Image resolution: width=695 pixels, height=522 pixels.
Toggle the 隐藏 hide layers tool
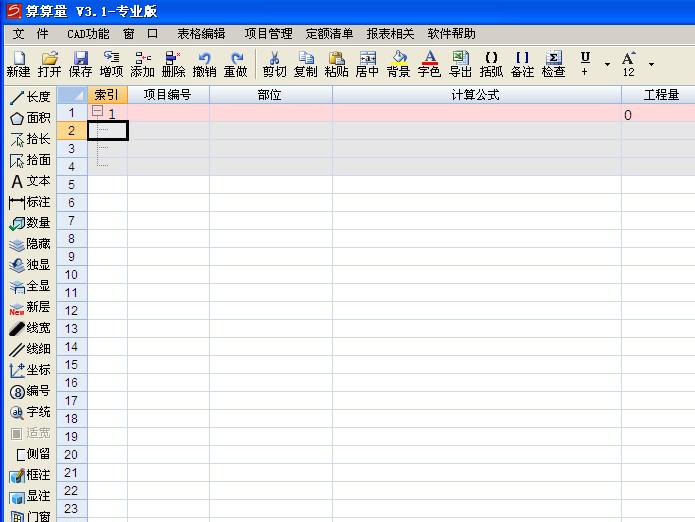[x=30, y=244]
